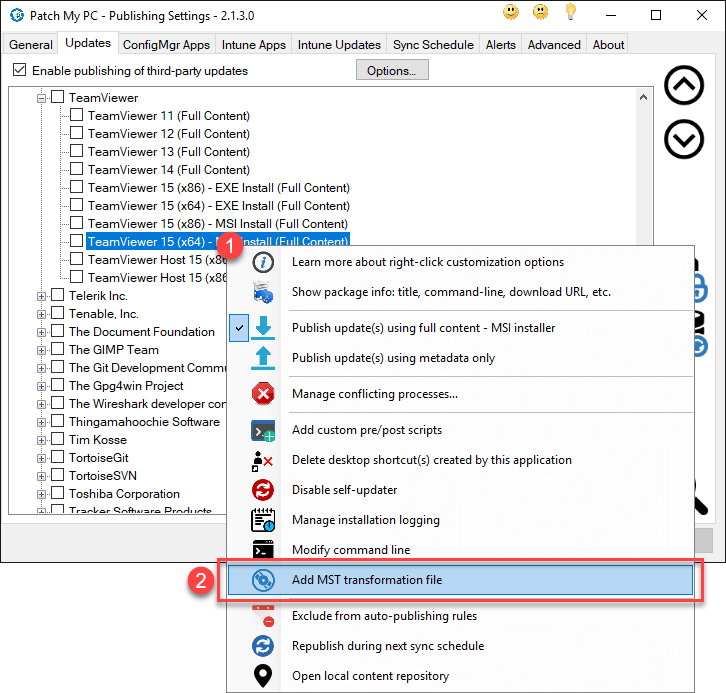Click the red refresh disable self-updater icon
This screenshot has height=693, width=726.
point(263,490)
